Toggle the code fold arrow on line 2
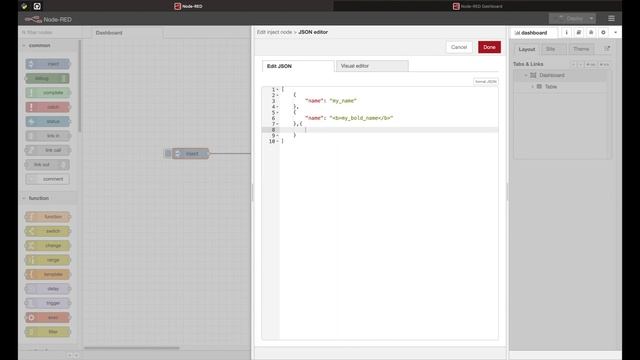 (278, 96)
